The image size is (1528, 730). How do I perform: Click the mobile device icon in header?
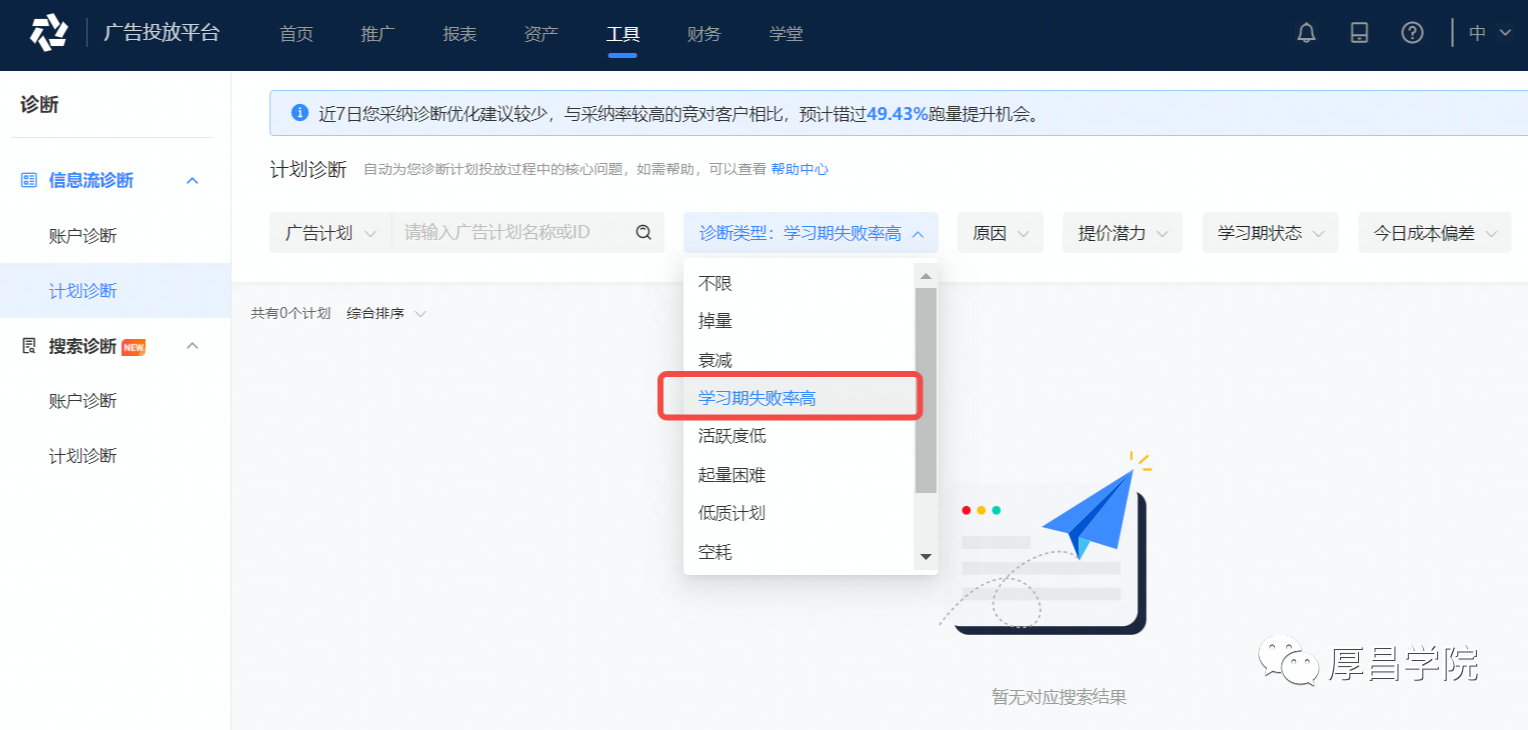click(1359, 33)
